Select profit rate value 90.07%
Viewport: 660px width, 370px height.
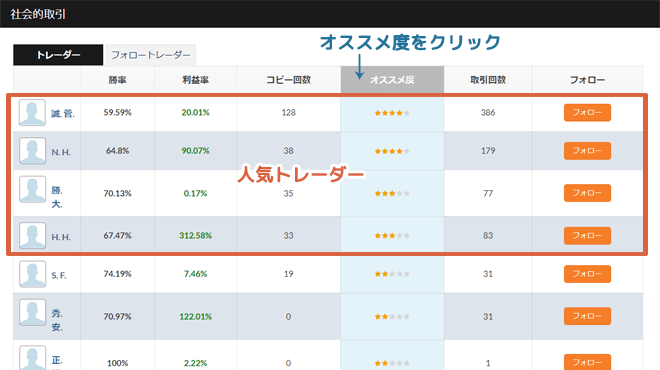(x=195, y=151)
